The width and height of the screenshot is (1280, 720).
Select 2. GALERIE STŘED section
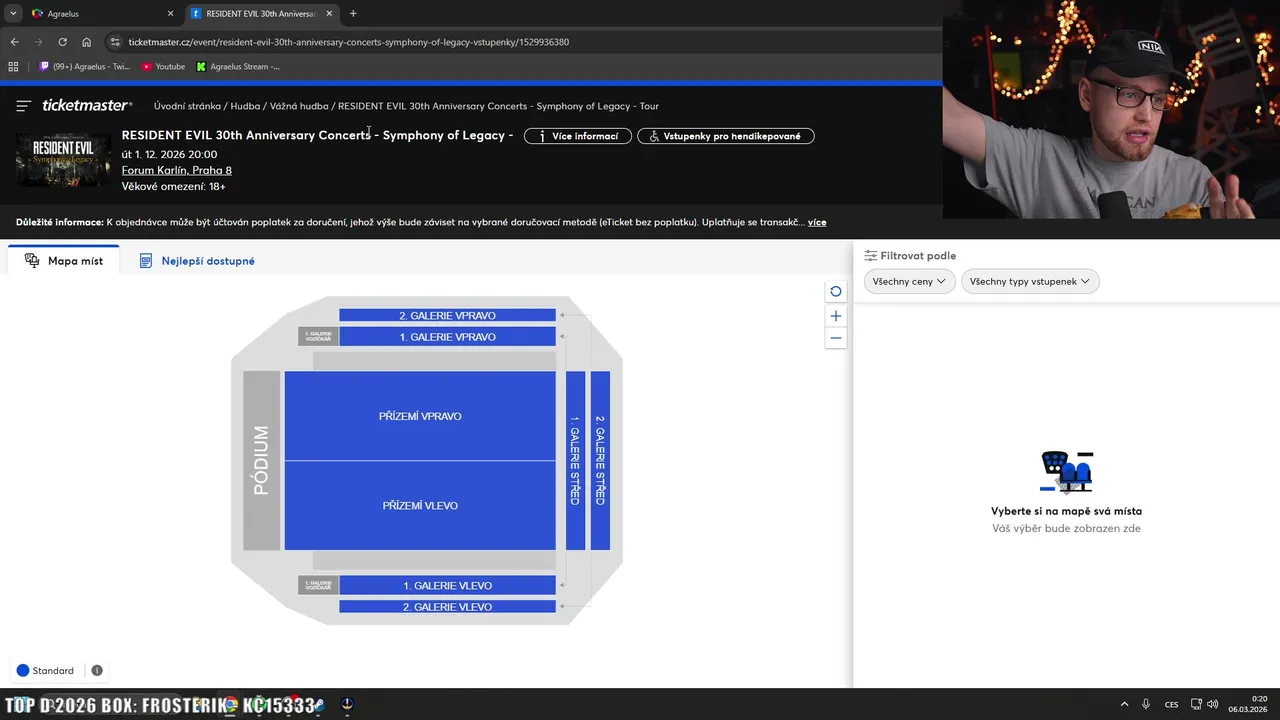(x=600, y=461)
